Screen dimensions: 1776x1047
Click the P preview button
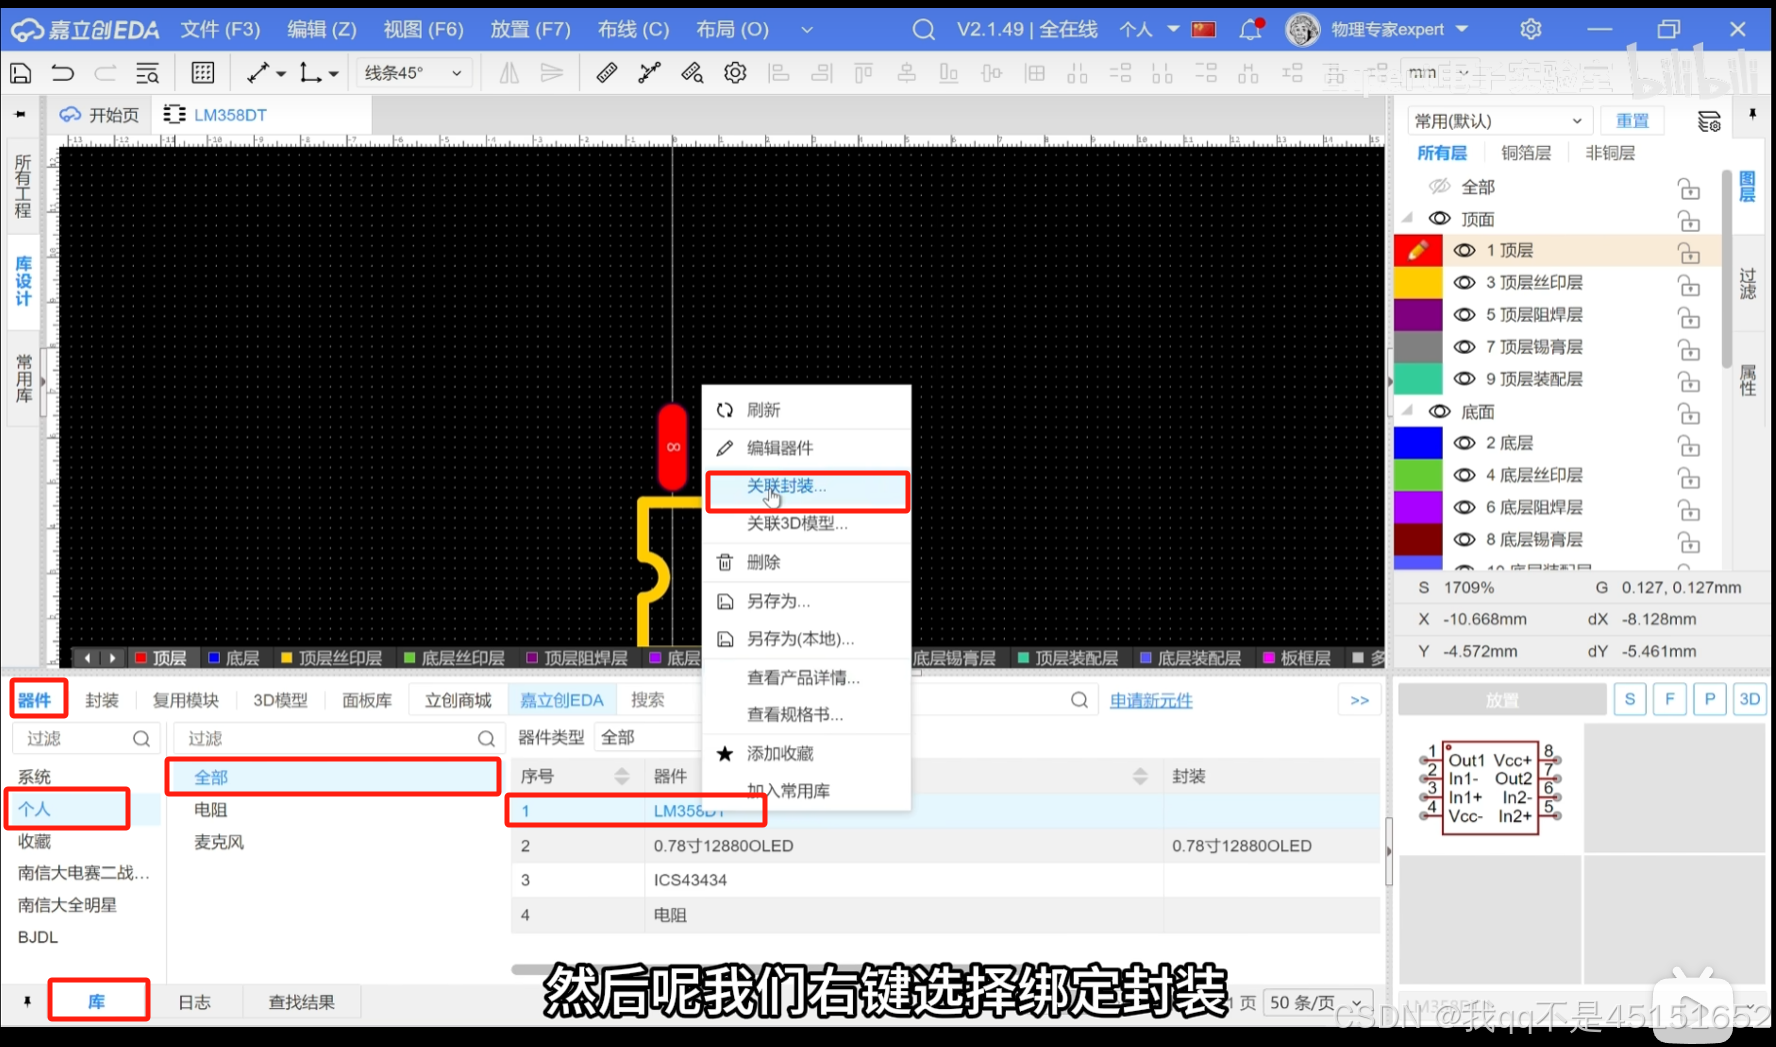point(1710,700)
